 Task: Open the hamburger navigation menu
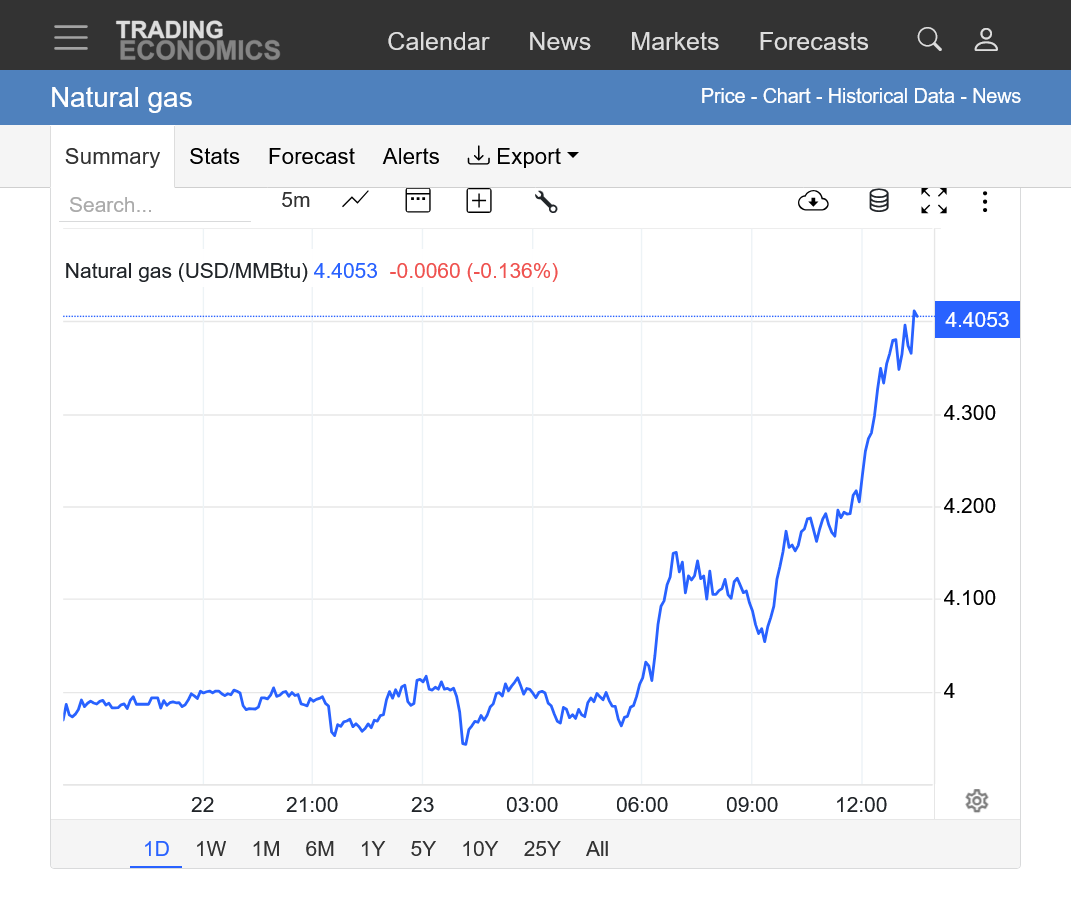pyautogui.click(x=71, y=38)
